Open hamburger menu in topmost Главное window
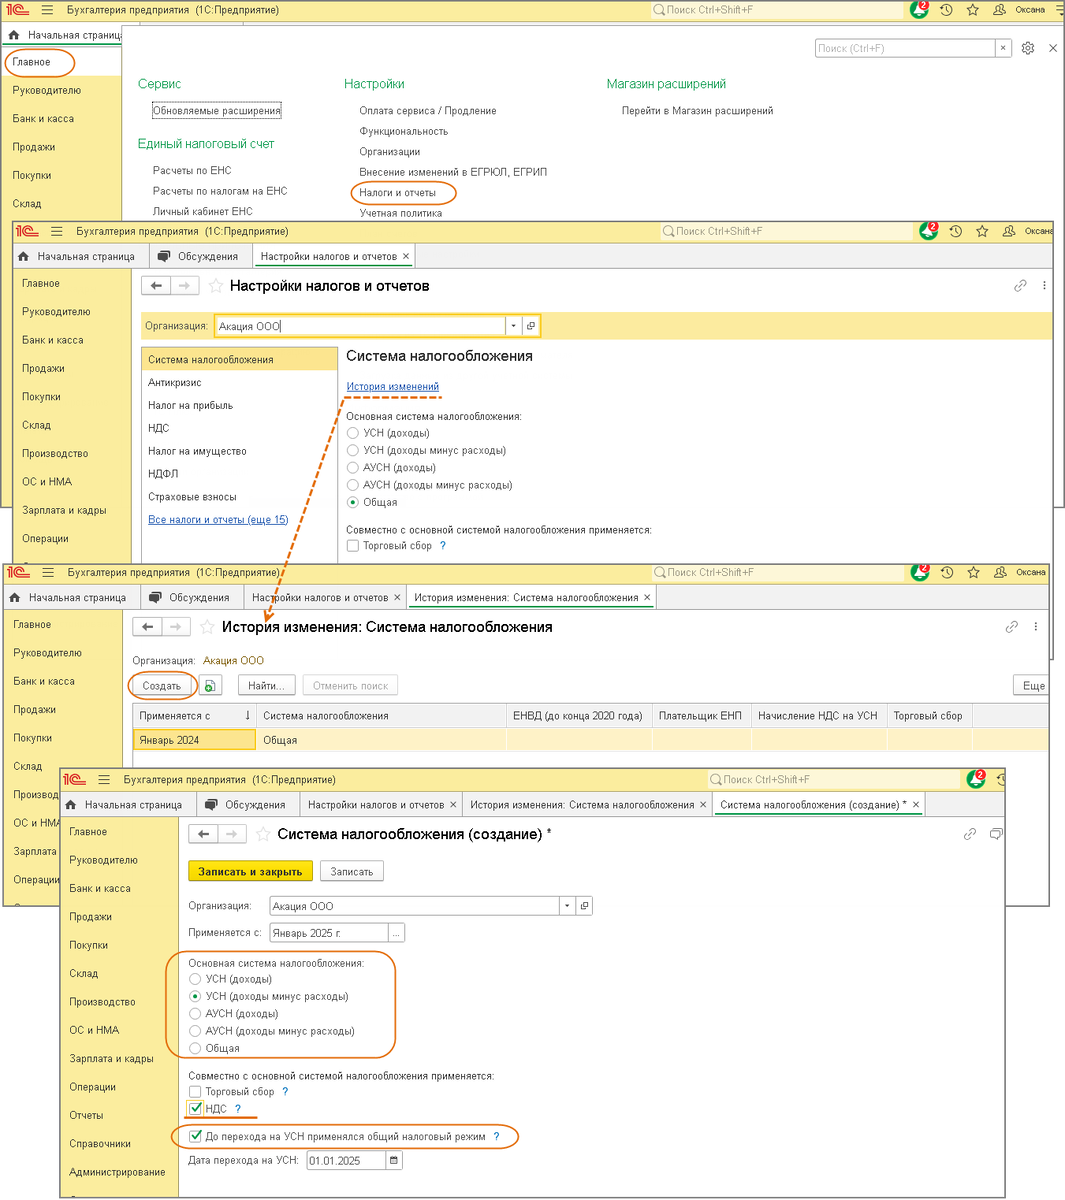The height and width of the screenshot is (1200, 1065). (x=47, y=10)
